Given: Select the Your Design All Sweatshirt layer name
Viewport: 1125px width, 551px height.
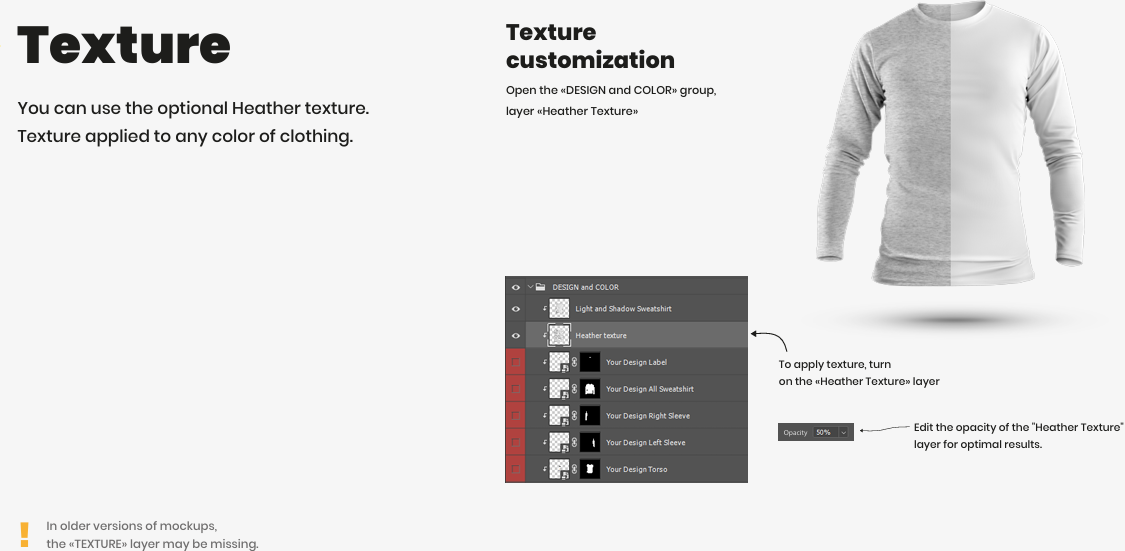Looking at the screenshot, I should coord(650,389).
